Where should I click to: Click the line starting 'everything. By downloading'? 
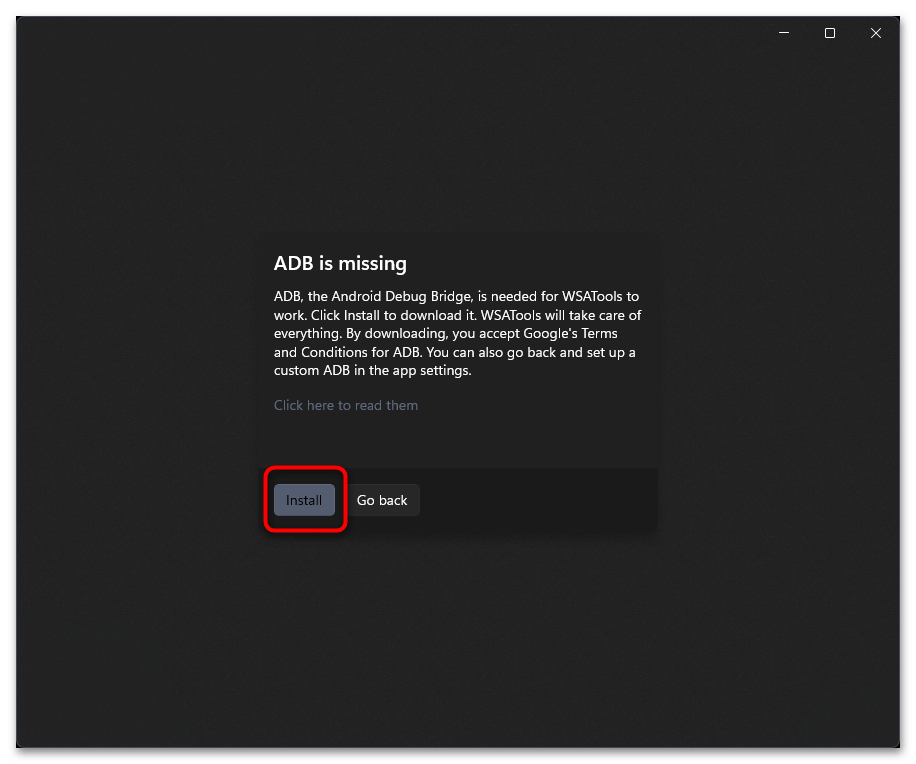(446, 334)
